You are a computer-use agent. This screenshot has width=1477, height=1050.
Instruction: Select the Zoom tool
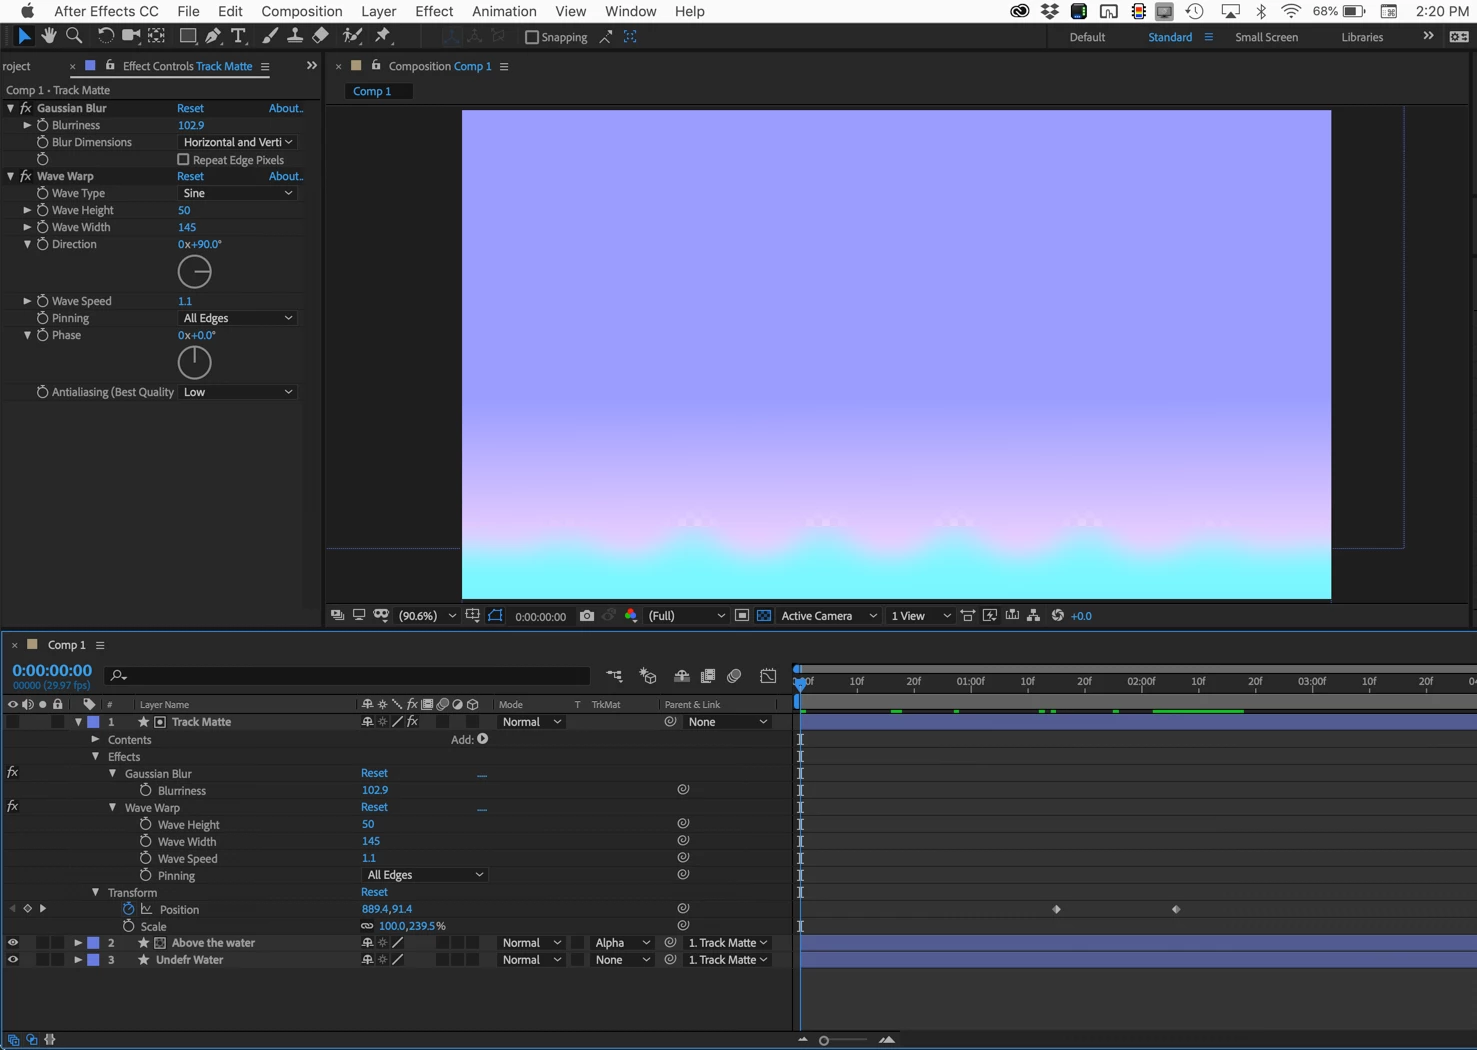click(74, 36)
